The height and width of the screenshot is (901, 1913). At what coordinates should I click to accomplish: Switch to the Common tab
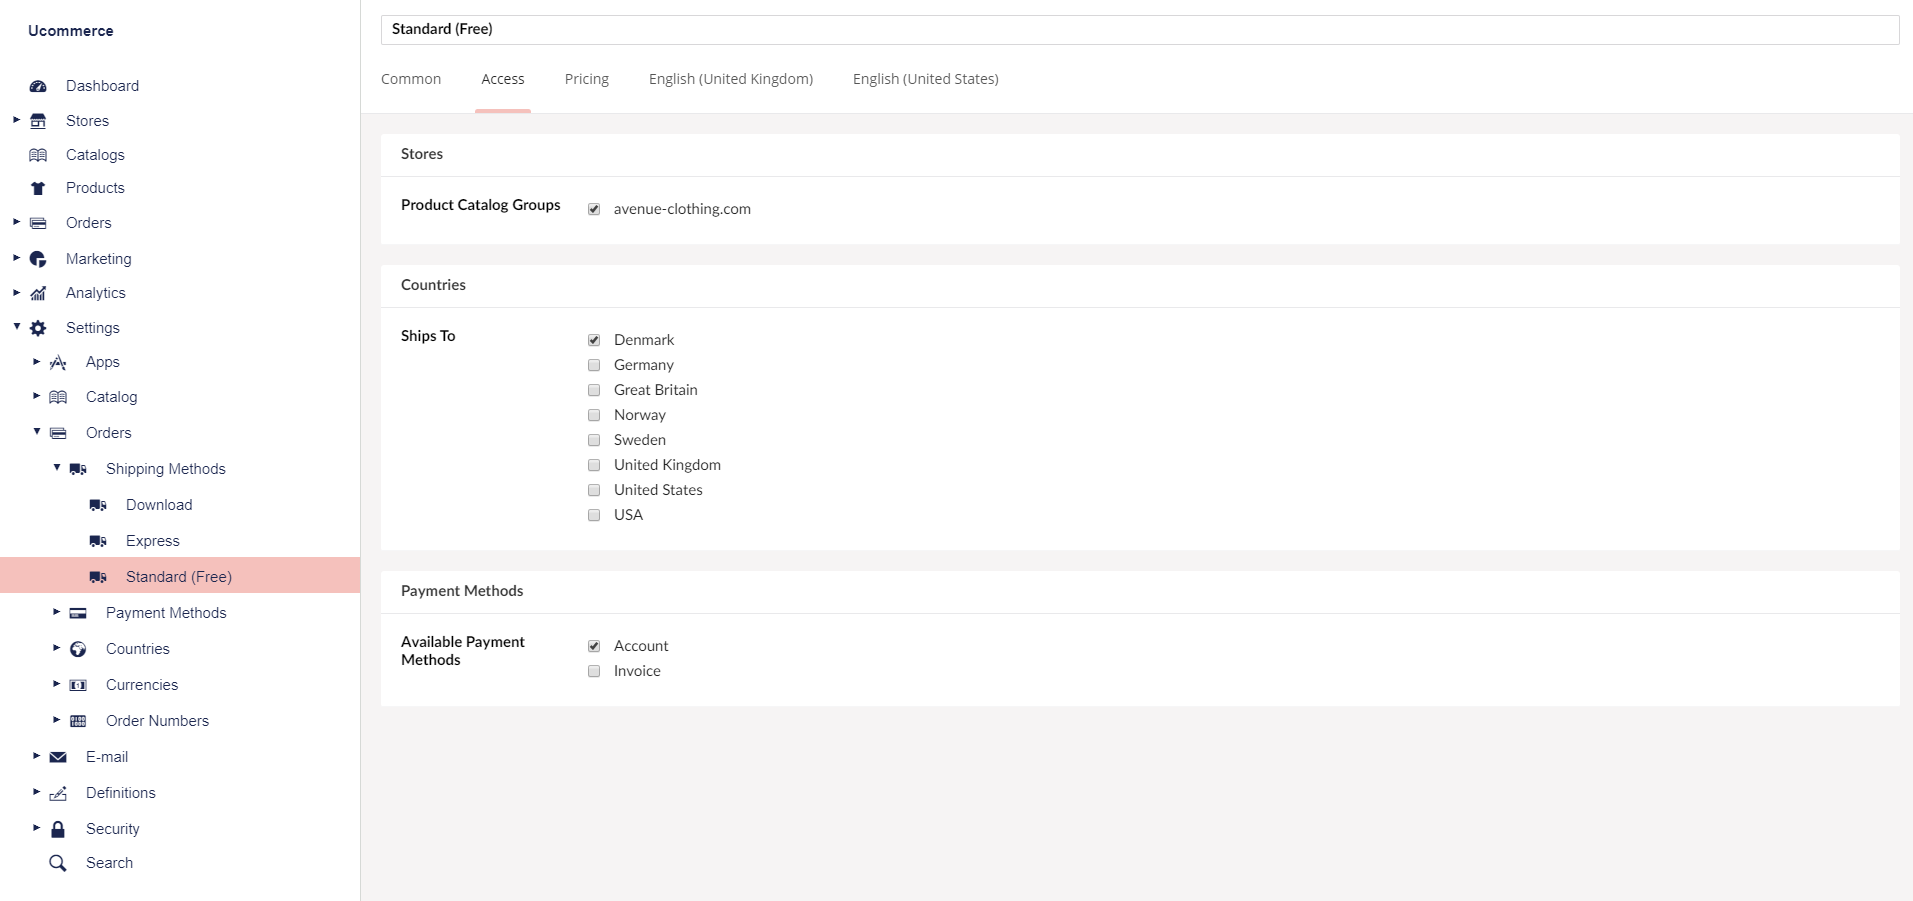point(411,79)
